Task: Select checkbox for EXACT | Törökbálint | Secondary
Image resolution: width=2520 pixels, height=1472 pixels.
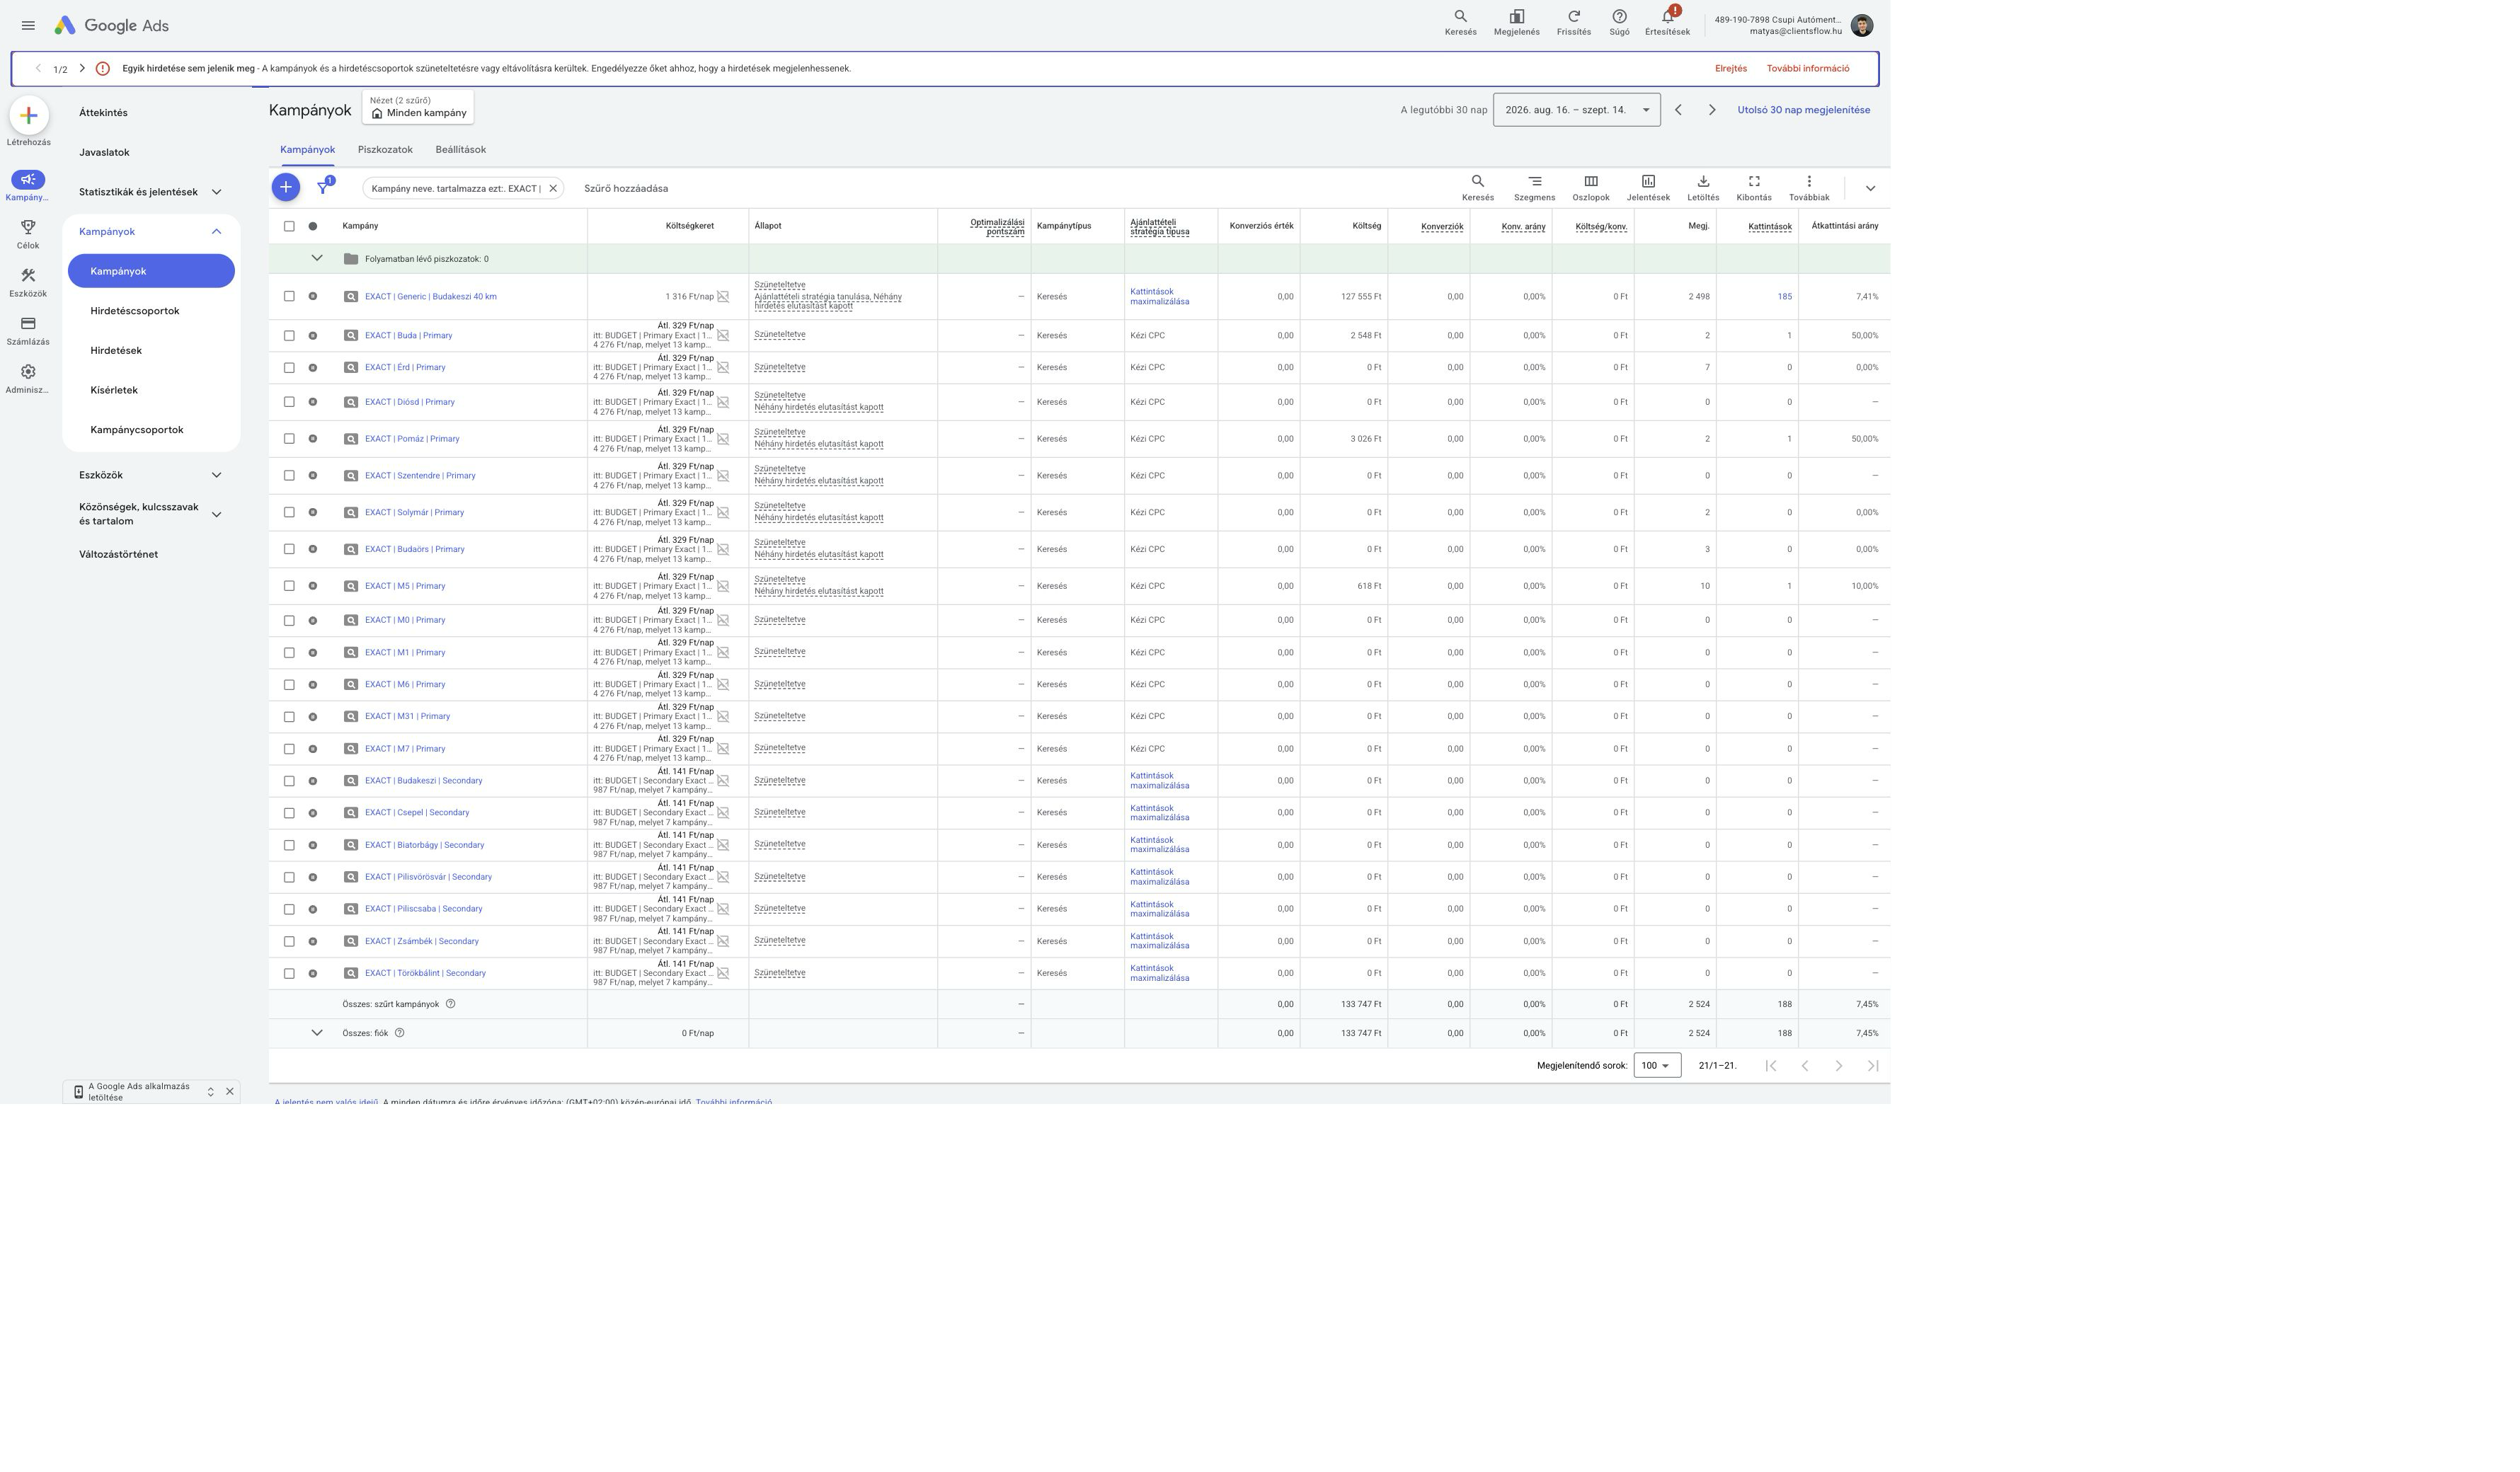Action: click(289, 973)
